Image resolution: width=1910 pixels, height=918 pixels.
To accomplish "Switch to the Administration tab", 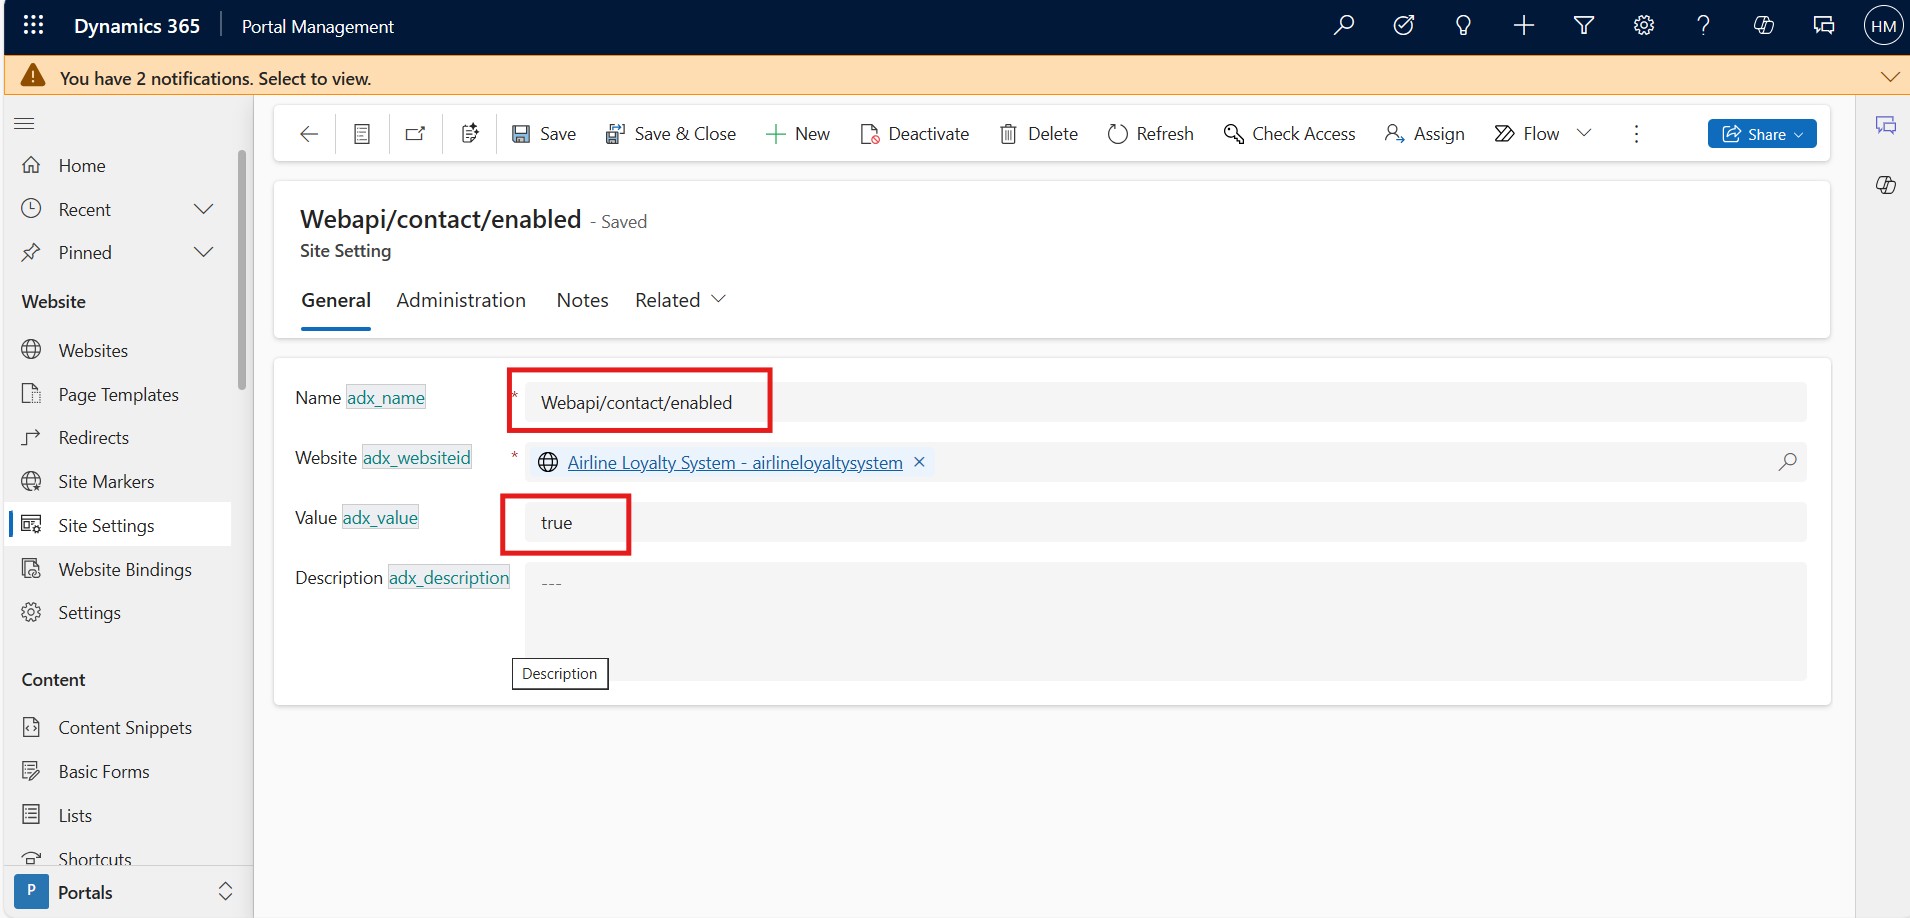I will click(461, 300).
